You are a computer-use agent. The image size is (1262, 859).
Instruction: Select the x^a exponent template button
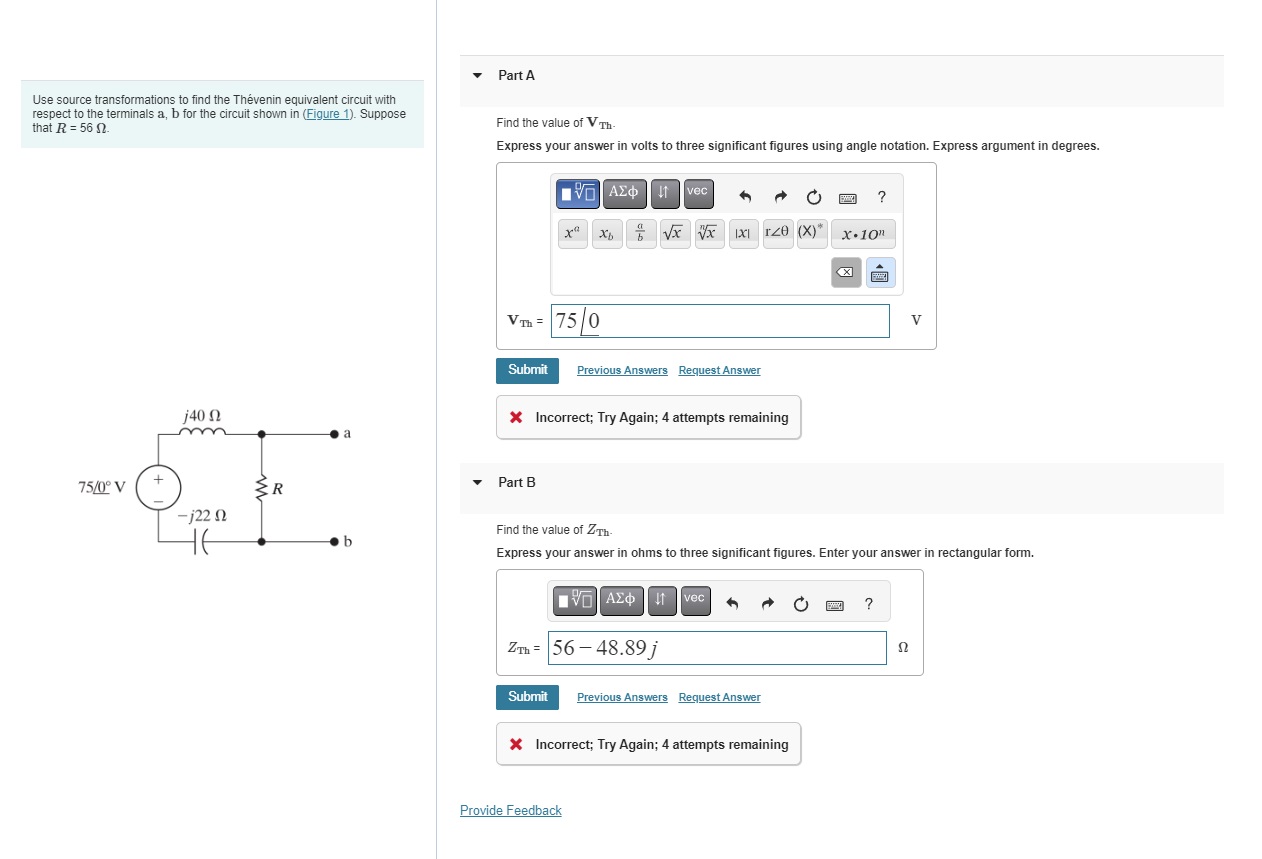coord(572,233)
